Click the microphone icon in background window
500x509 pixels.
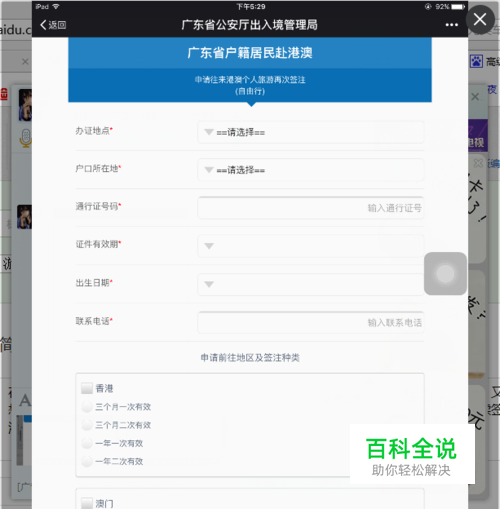tap(25, 138)
